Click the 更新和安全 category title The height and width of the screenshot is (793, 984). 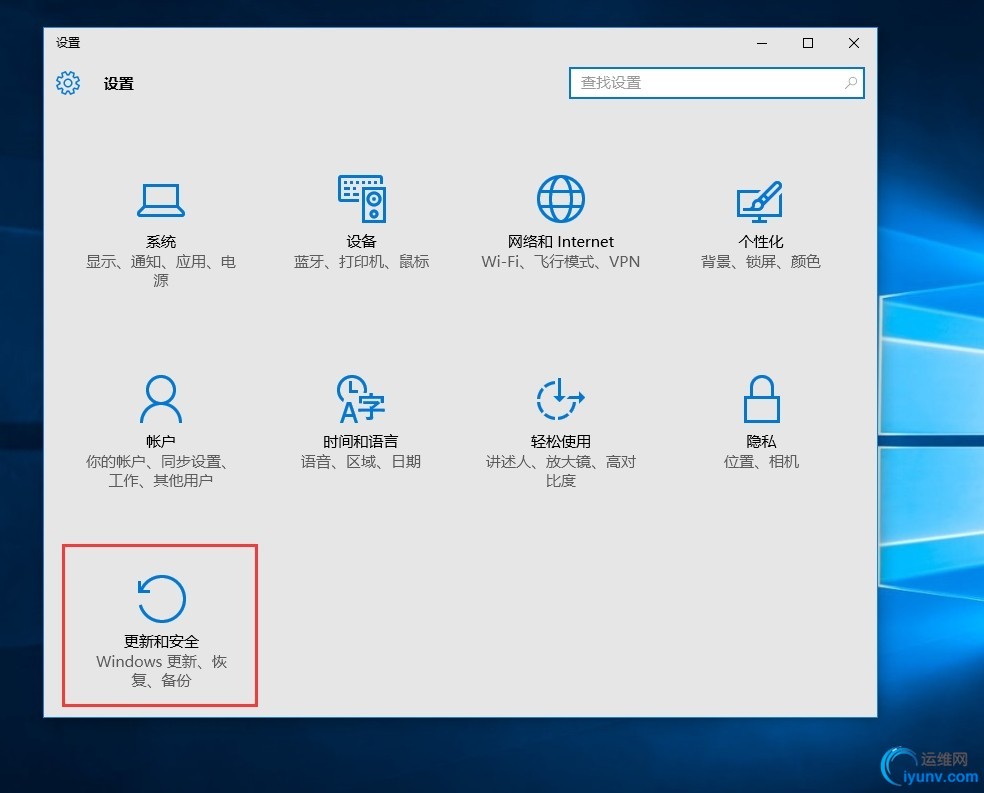[x=161, y=641]
